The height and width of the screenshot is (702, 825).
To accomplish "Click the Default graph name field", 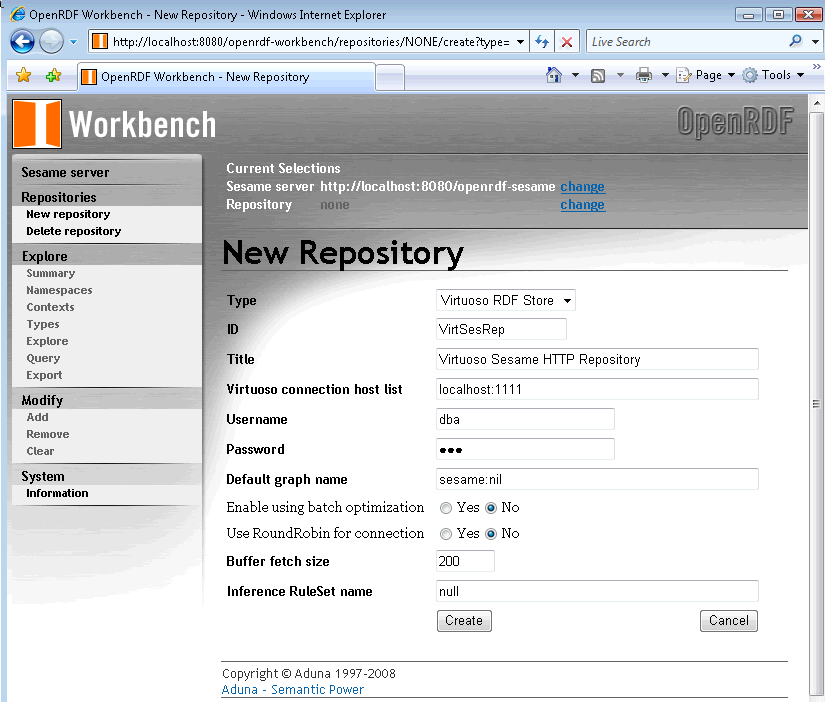I will coord(597,479).
